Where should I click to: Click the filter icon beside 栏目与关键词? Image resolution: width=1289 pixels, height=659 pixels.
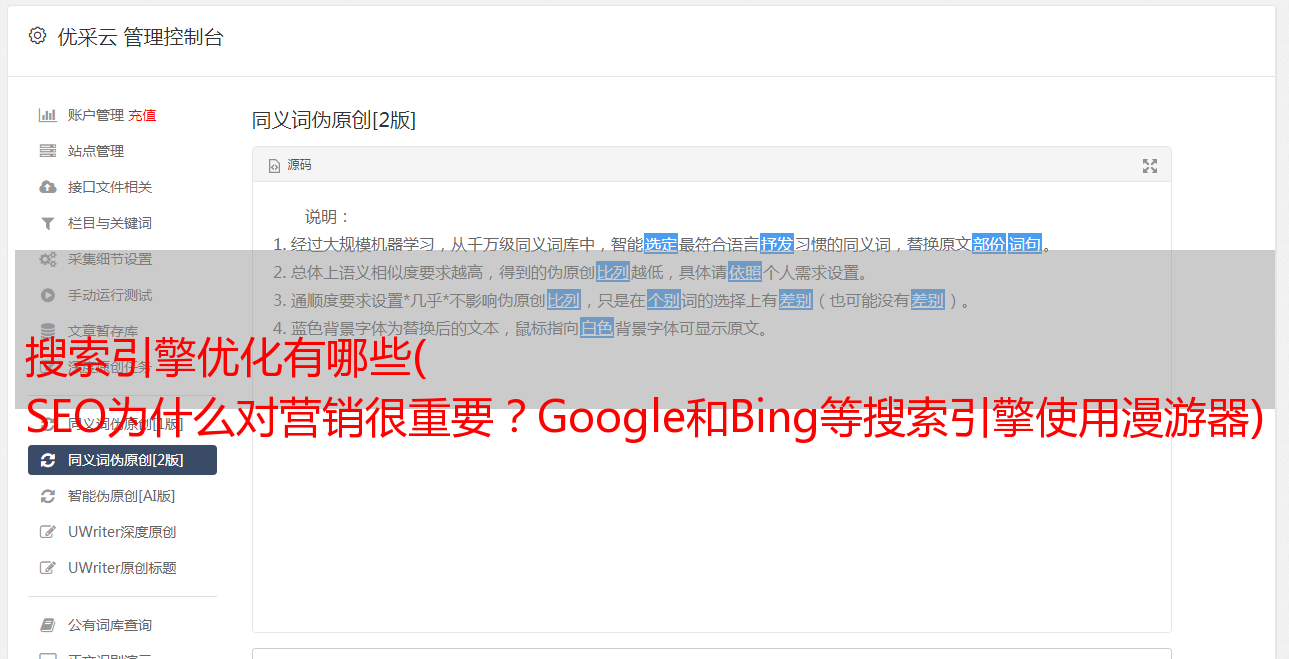click(x=47, y=223)
